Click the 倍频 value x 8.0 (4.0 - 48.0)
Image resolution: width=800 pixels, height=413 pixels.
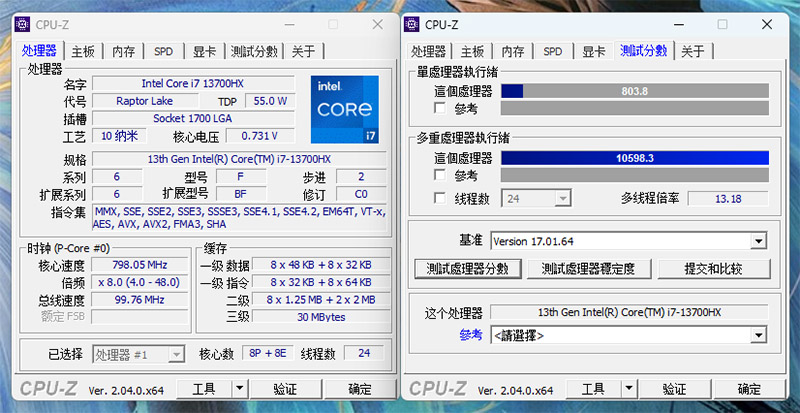click(139, 282)
